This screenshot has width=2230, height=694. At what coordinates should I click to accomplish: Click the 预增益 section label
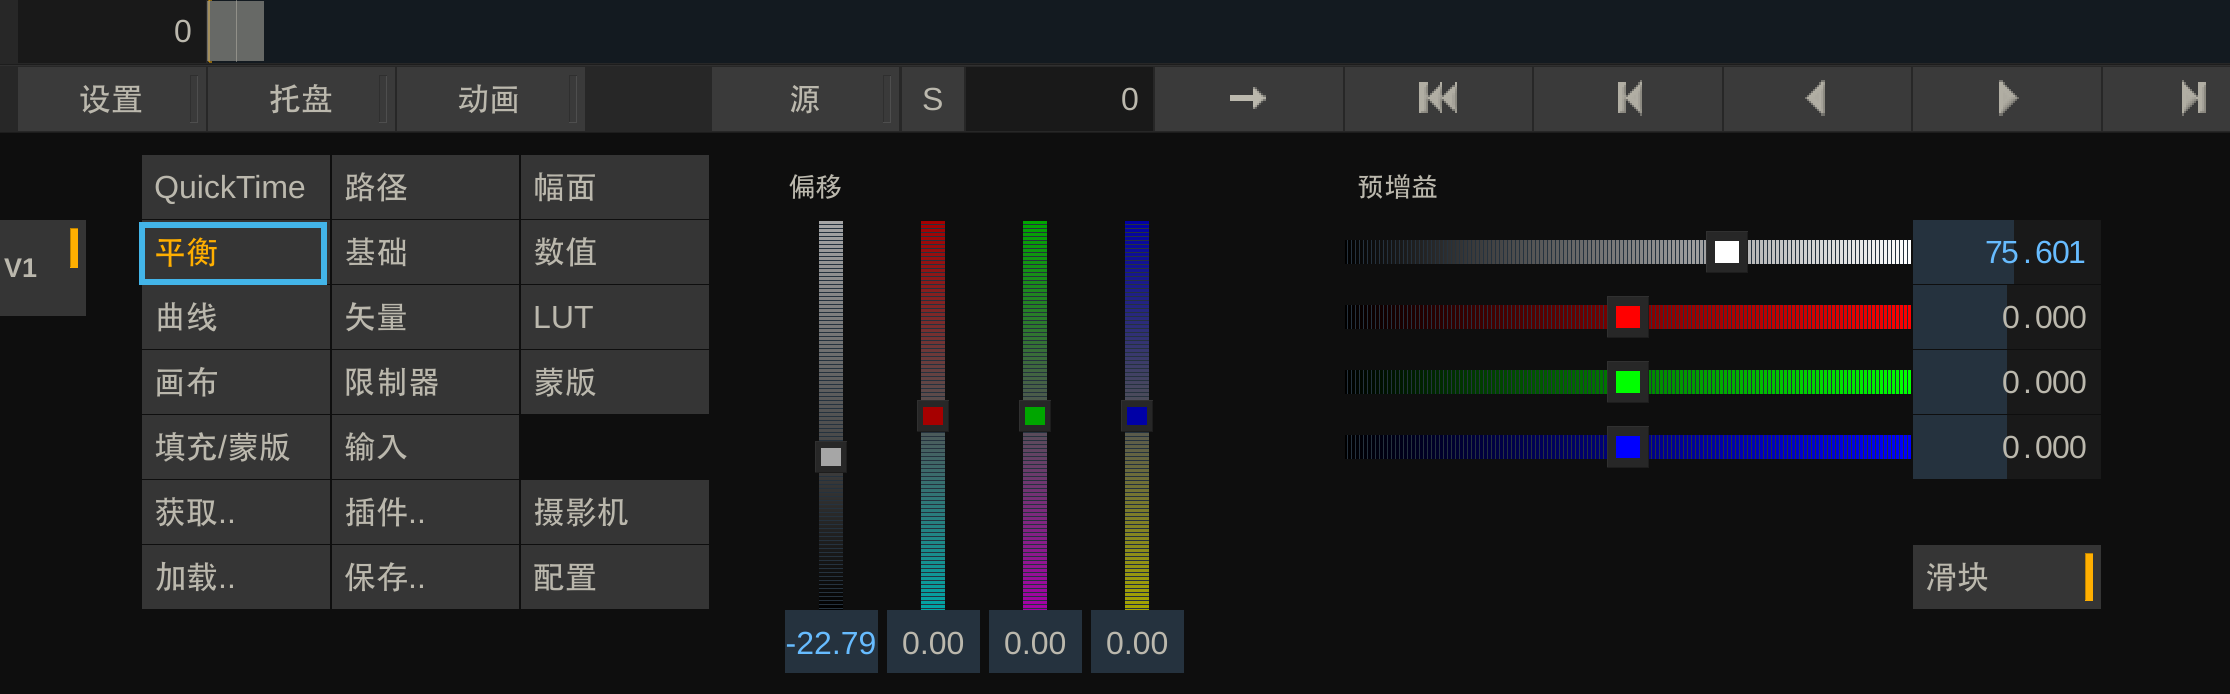coord(1397,187)
